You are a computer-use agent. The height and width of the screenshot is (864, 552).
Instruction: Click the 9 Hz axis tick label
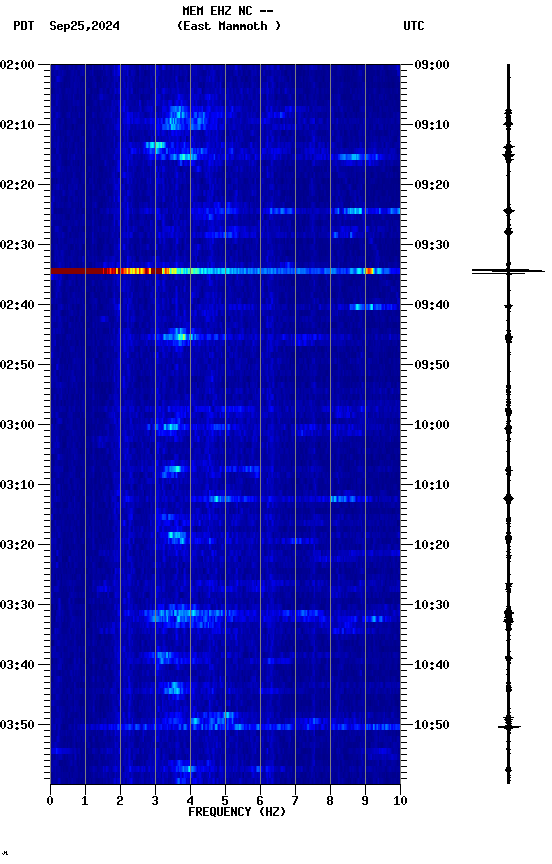tap(365, 801)
